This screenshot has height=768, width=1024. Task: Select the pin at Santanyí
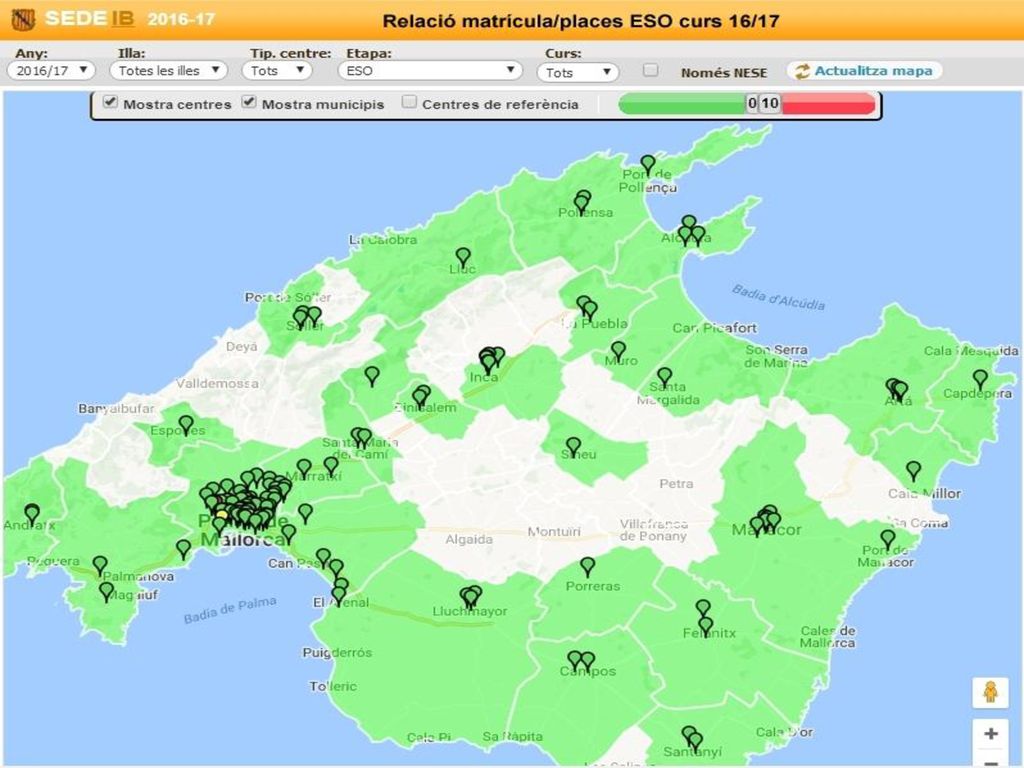tap(693, 739)
